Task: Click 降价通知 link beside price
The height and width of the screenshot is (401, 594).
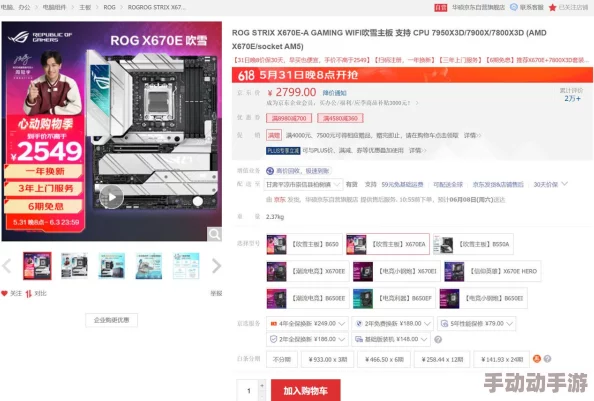Action: coord(335,93)
